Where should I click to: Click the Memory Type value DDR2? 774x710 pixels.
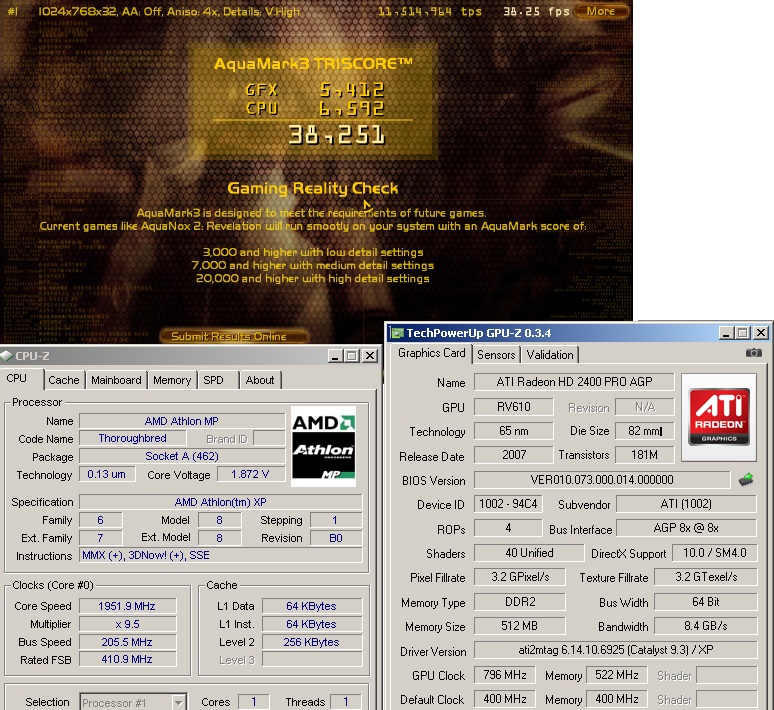pos(520,602)
